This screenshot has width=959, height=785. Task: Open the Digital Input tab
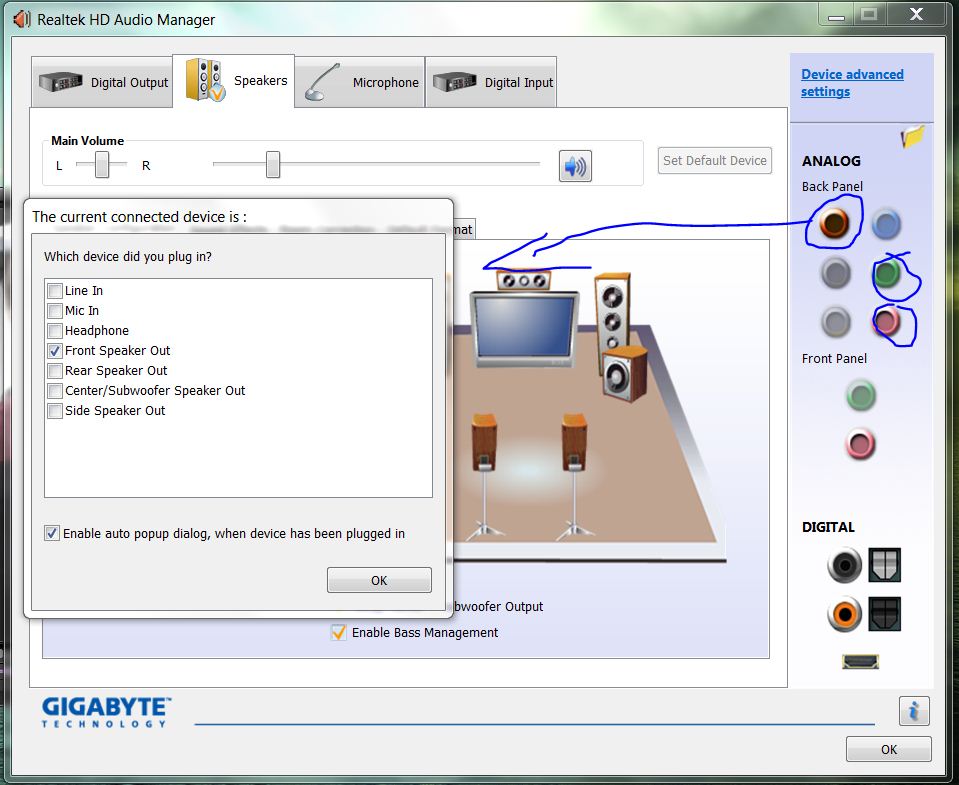(491, 82)
